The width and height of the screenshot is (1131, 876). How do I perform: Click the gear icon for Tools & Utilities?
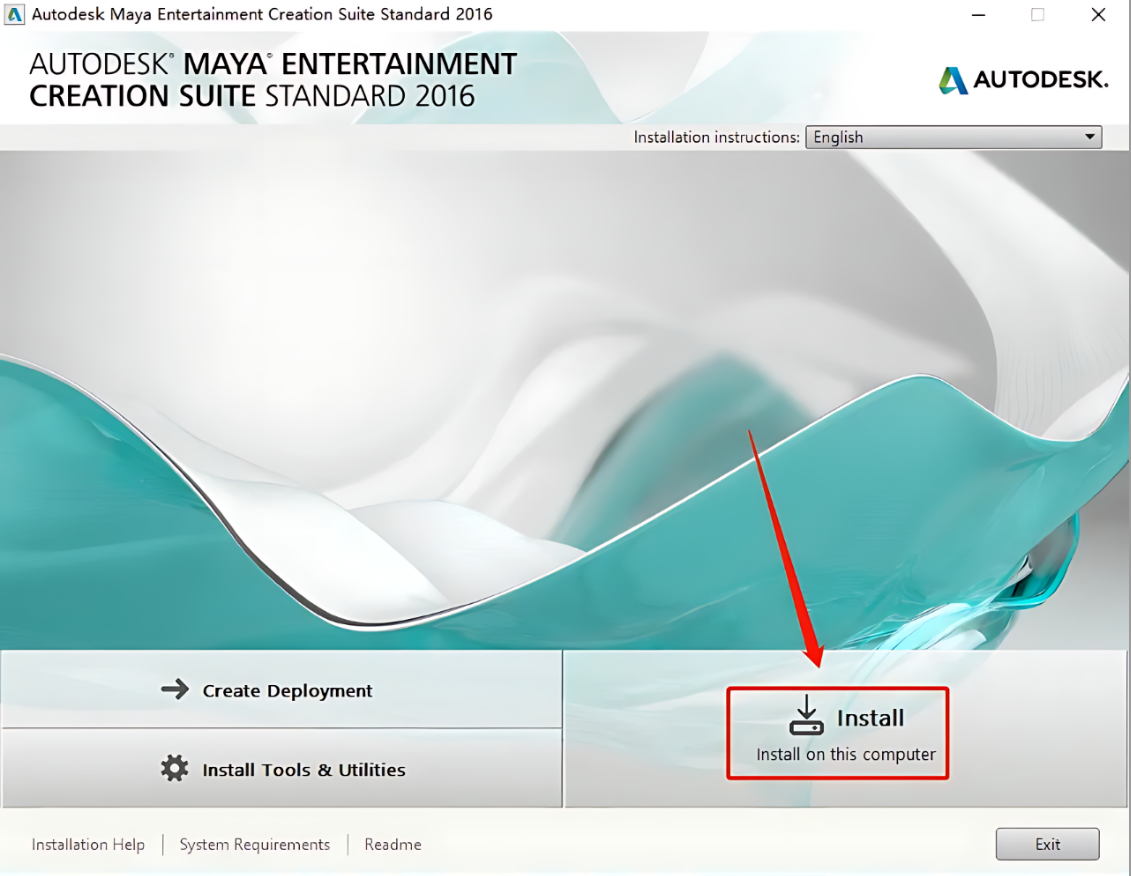(175, 769)
